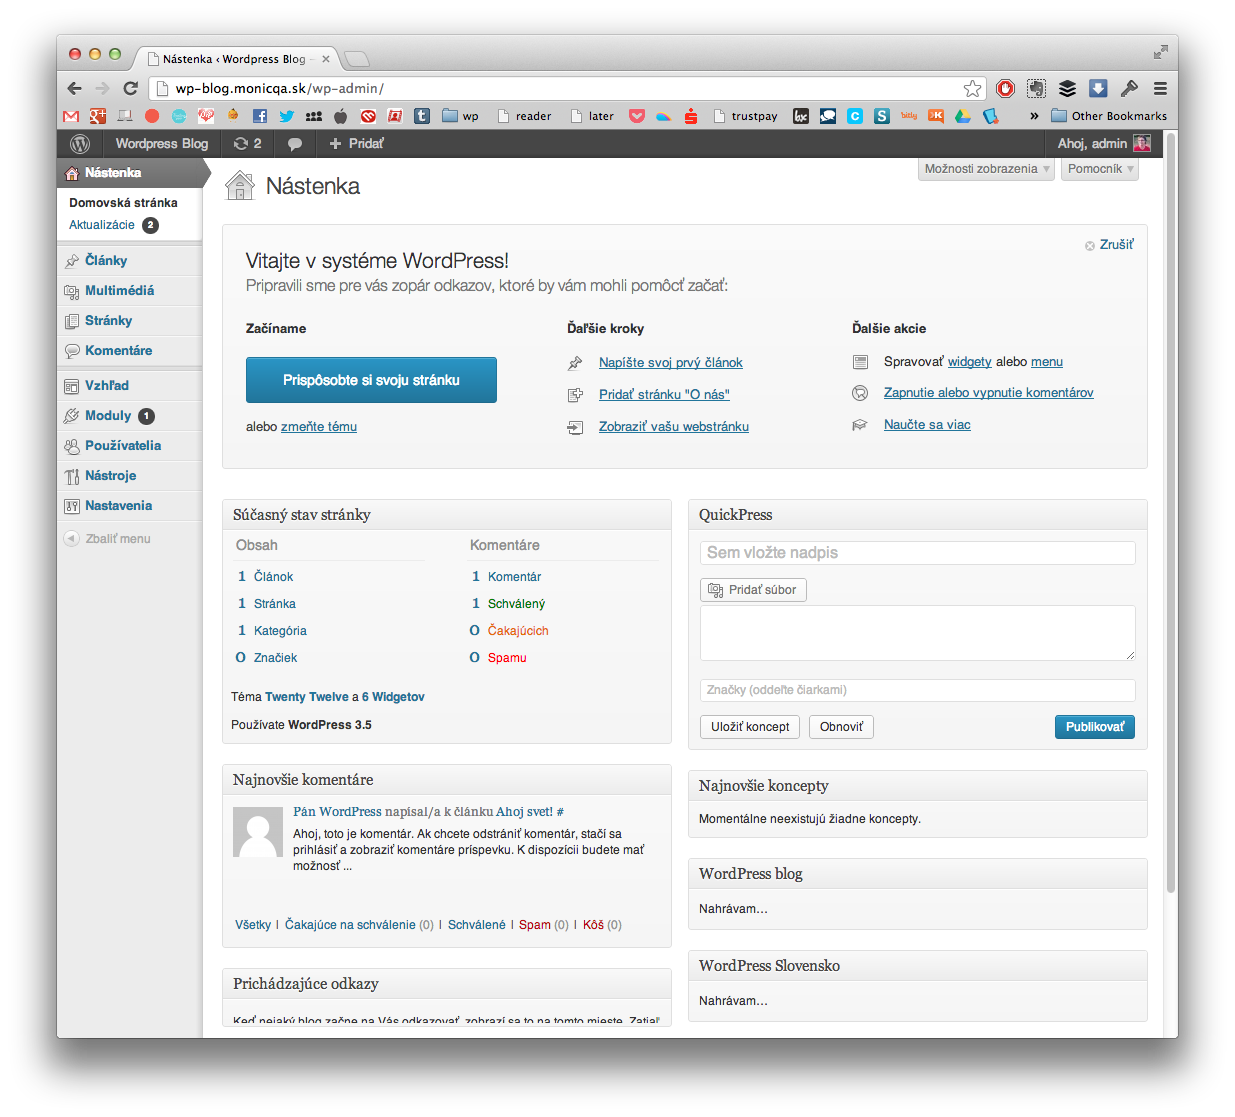This screenshot has width=1235, height=1117.
Task: Click the comments bubble icon in the toolbar
Action: (293, 143)
